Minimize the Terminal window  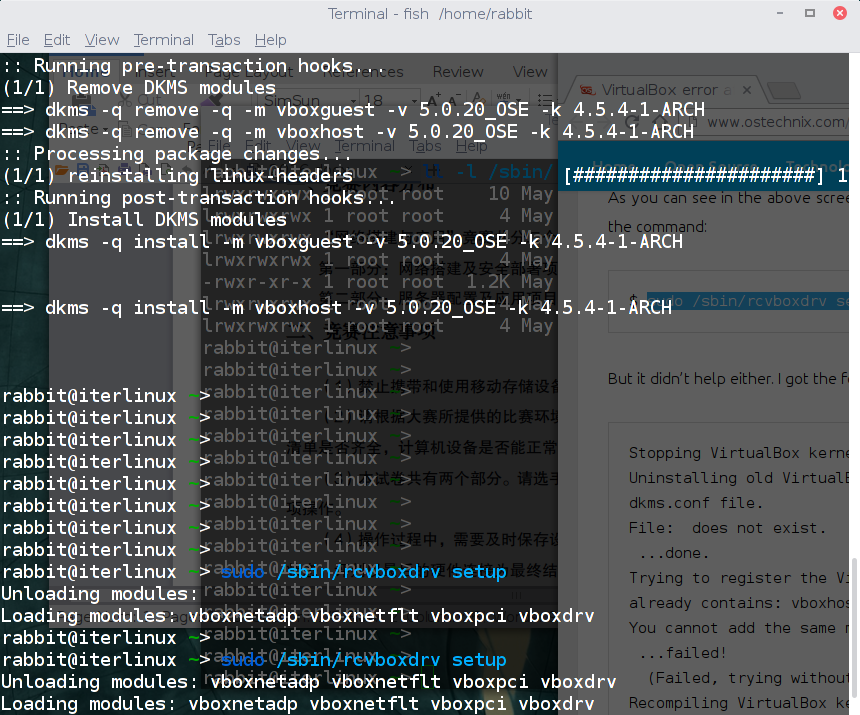(x=780, y=13)
